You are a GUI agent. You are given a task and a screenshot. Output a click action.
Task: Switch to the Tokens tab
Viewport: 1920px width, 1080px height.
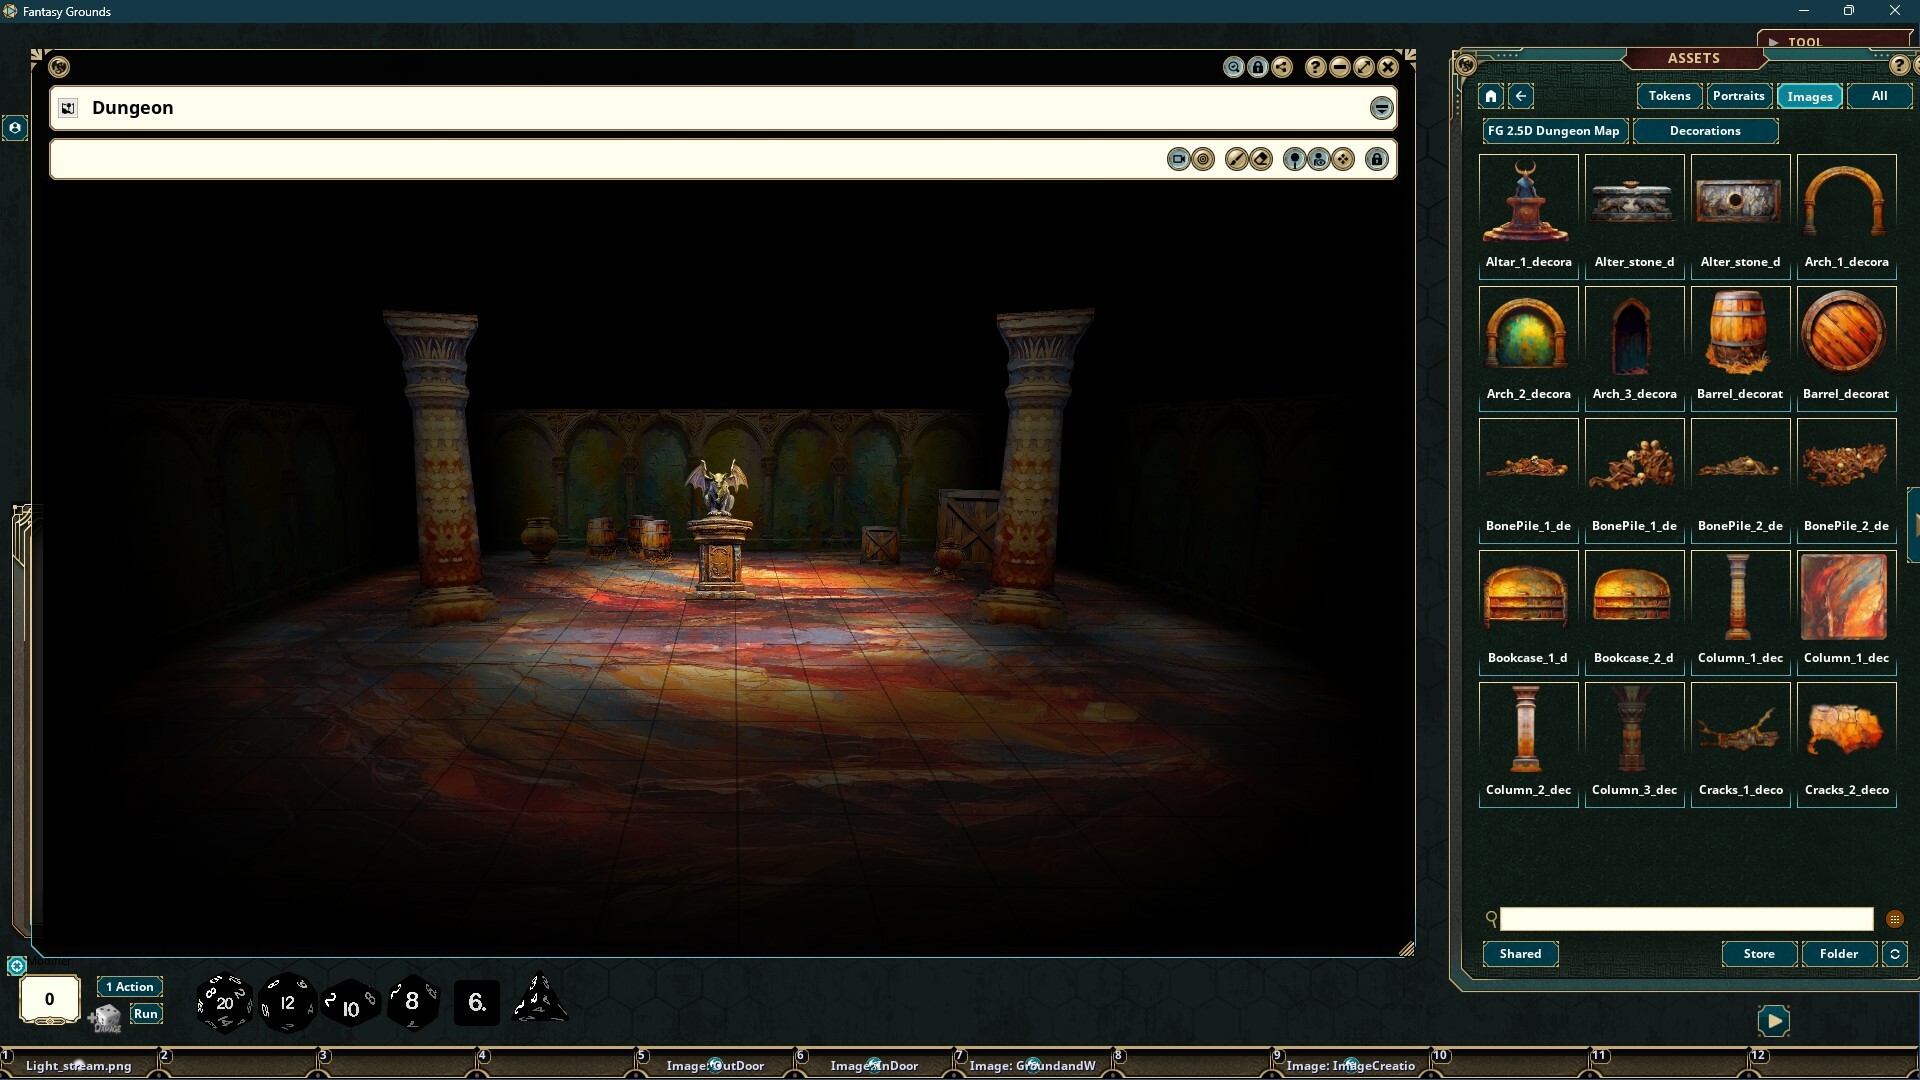[x=1668, y=96]
